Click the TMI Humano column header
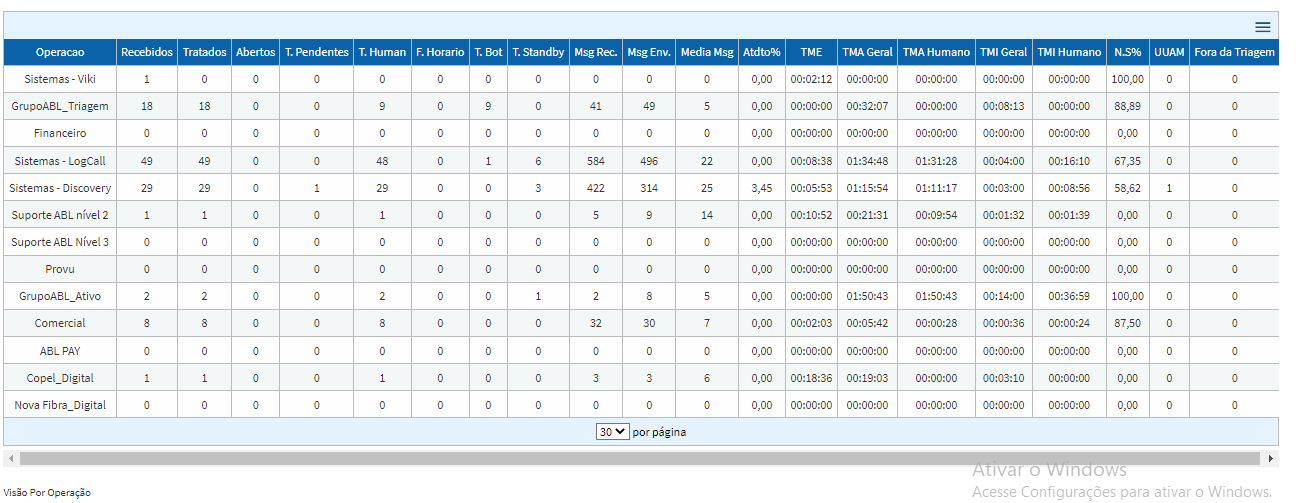The height and width of the screenshot is (503, 1298). 1068,52
